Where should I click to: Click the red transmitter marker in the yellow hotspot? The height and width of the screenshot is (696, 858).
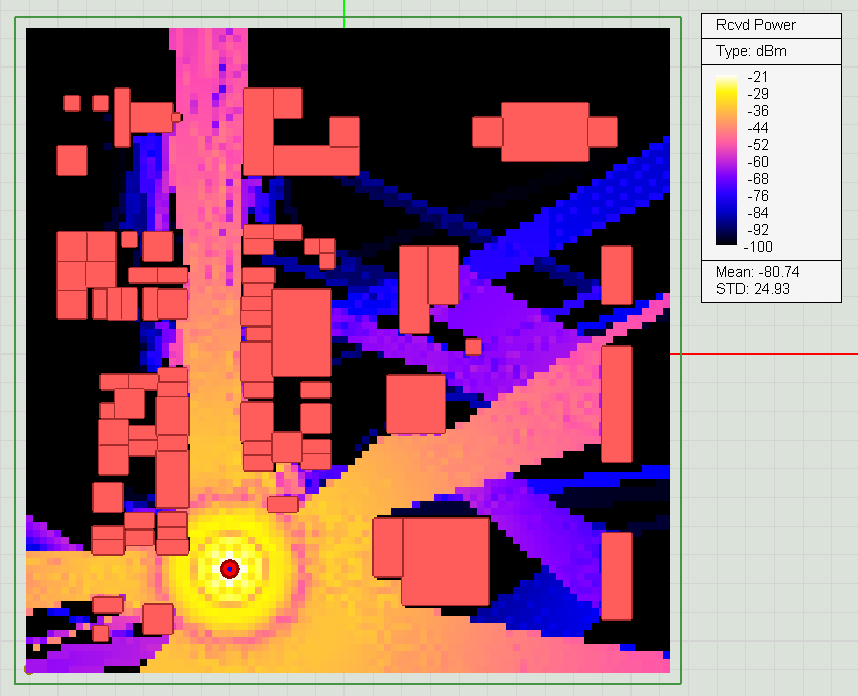230,569
